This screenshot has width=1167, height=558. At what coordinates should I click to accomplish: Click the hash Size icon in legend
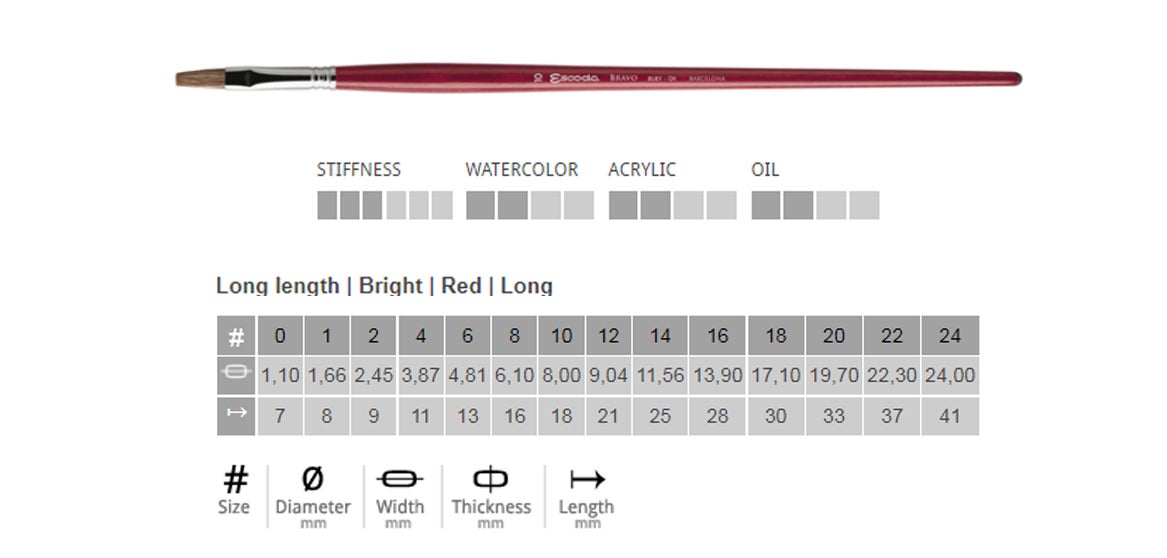[x=234, y=481]
